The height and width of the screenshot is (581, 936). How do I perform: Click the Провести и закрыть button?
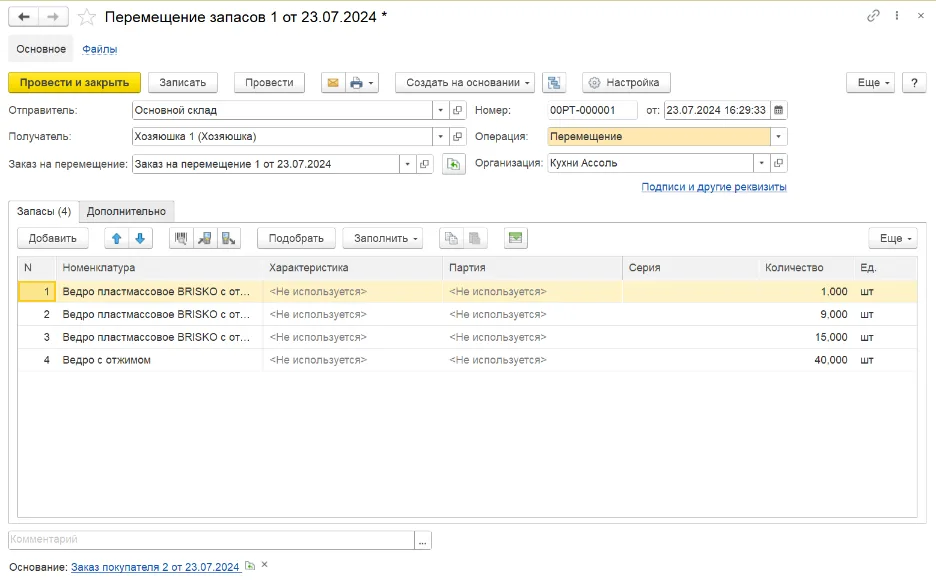75,83
